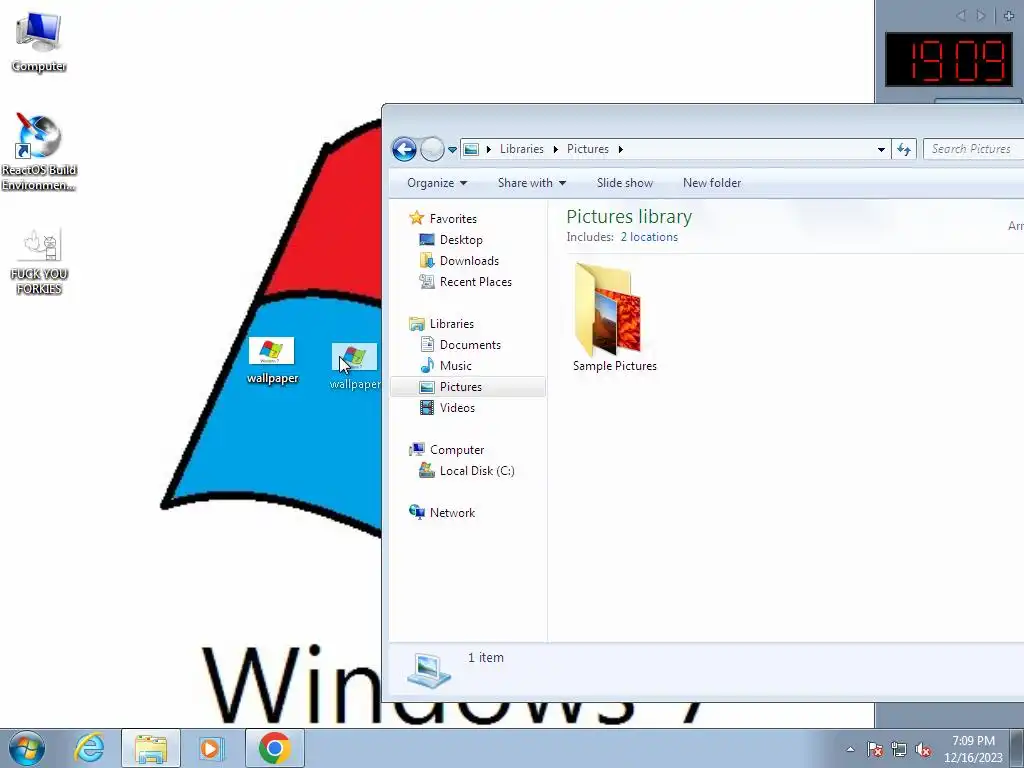The width and height of the screenshot is (1024, 768).
Task: Click the disabled Forward navigation button
Action: tap(432, 150)
